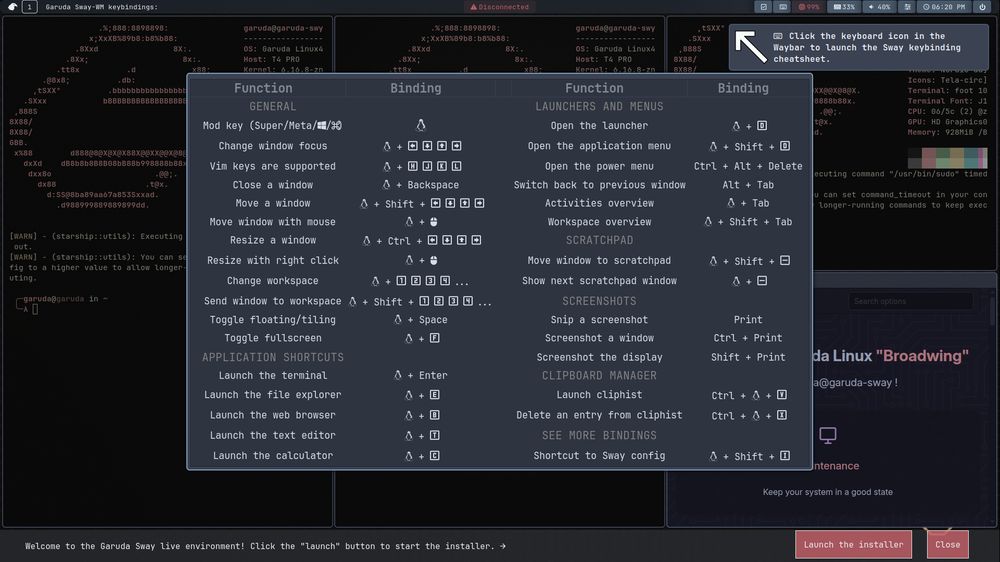The image size is (1000, 562).
Task: Click the E key icon for file explorer
Action: (x=434, y=395)
